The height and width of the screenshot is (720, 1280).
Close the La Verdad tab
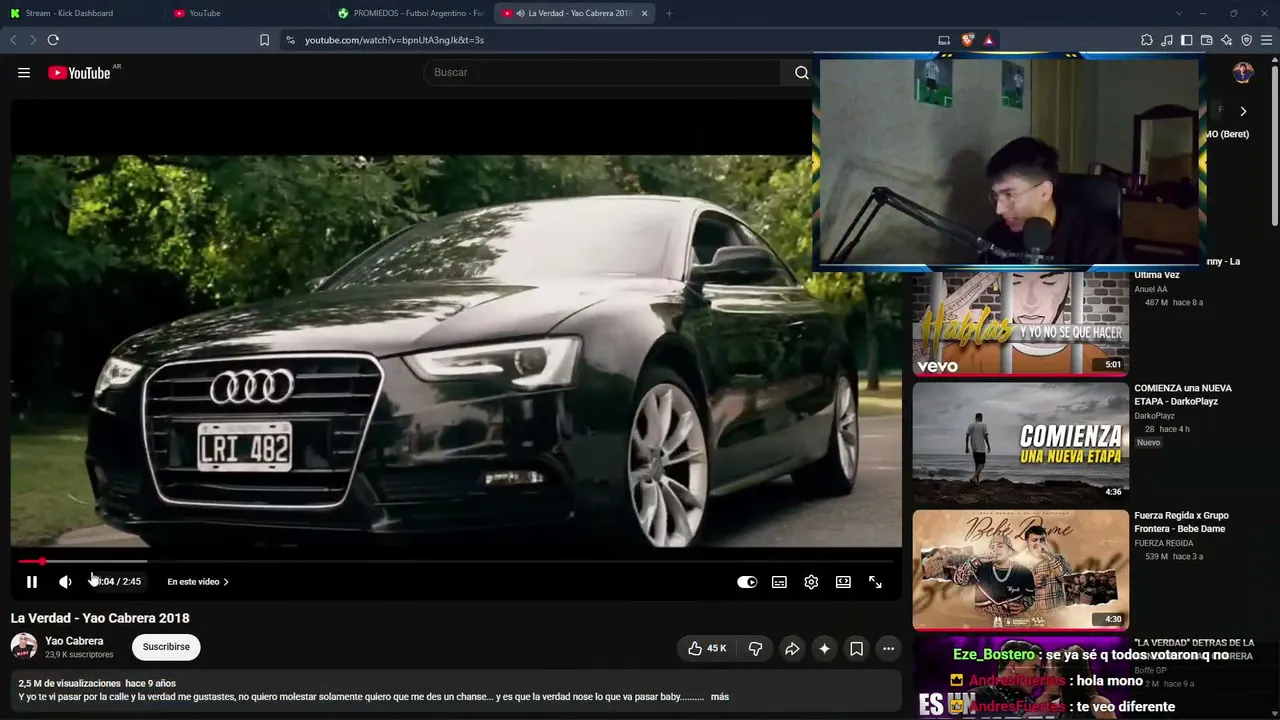point(645,13)
